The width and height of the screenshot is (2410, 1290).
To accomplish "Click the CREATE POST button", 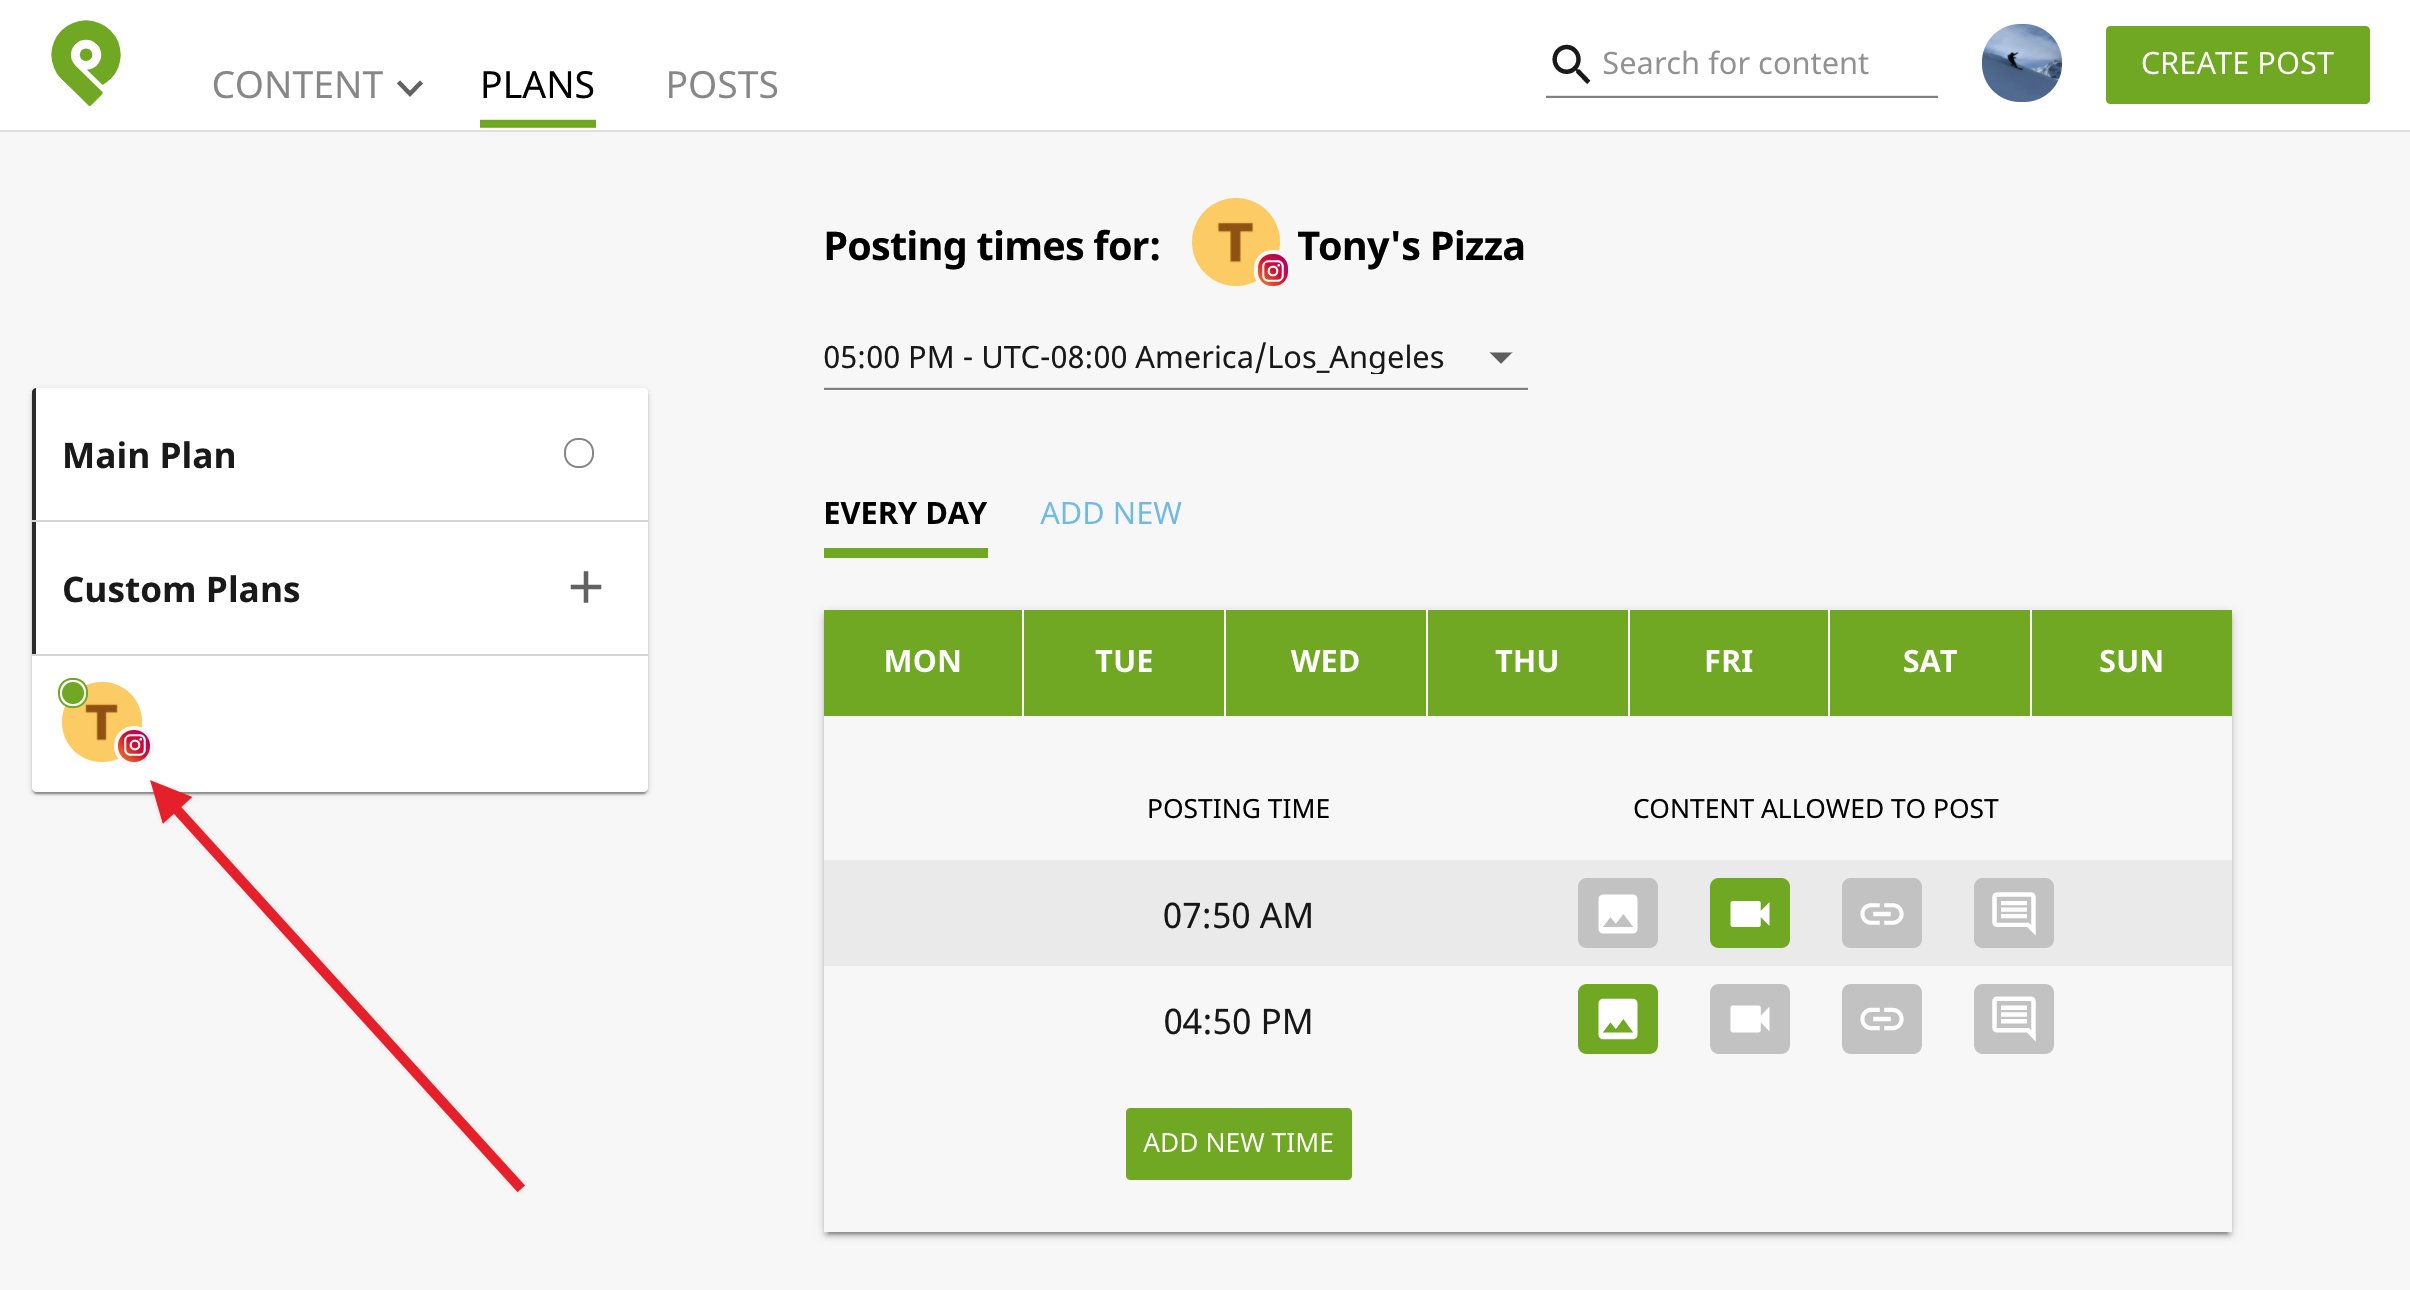I will point(2236,63).
